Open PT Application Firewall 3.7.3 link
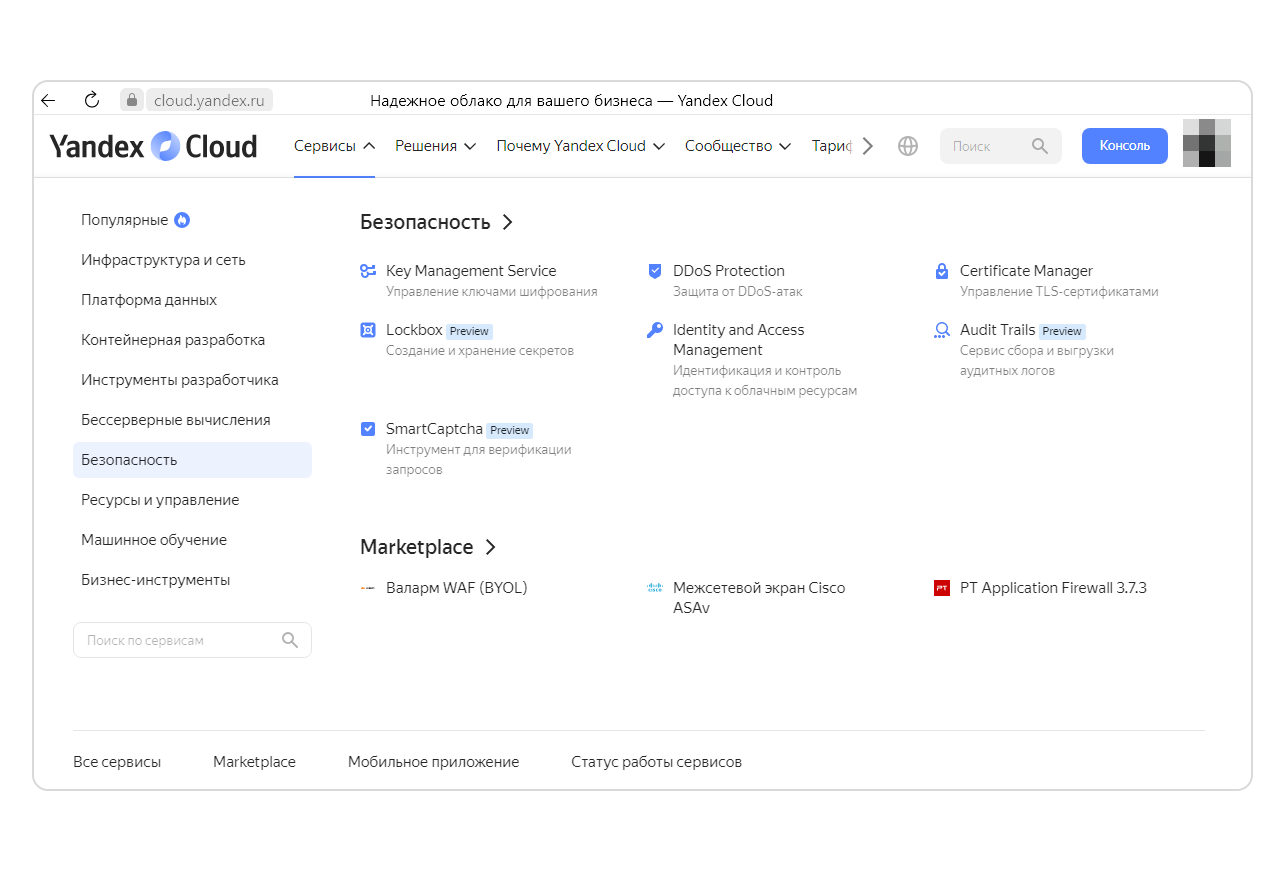The image size is (1285, 871). tap(1053, 588)
